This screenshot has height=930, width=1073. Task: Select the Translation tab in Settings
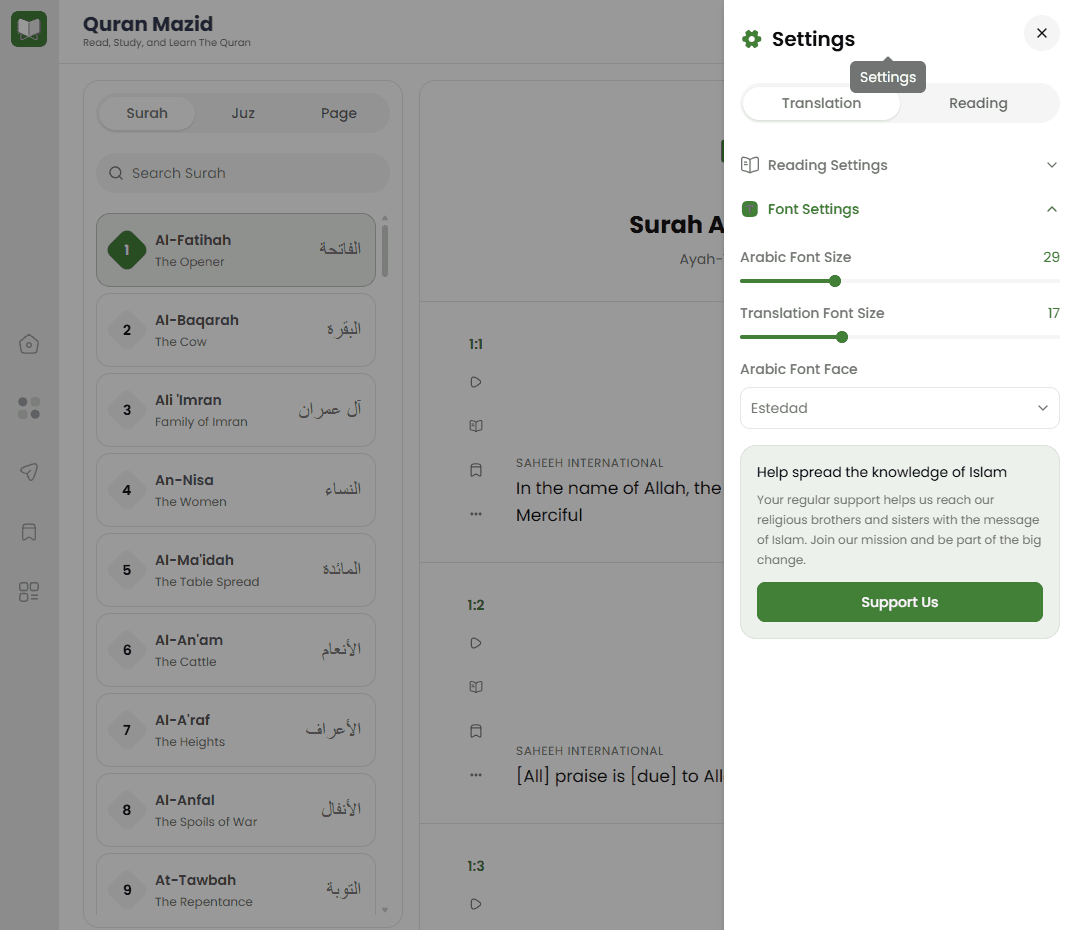click(821, 103)
